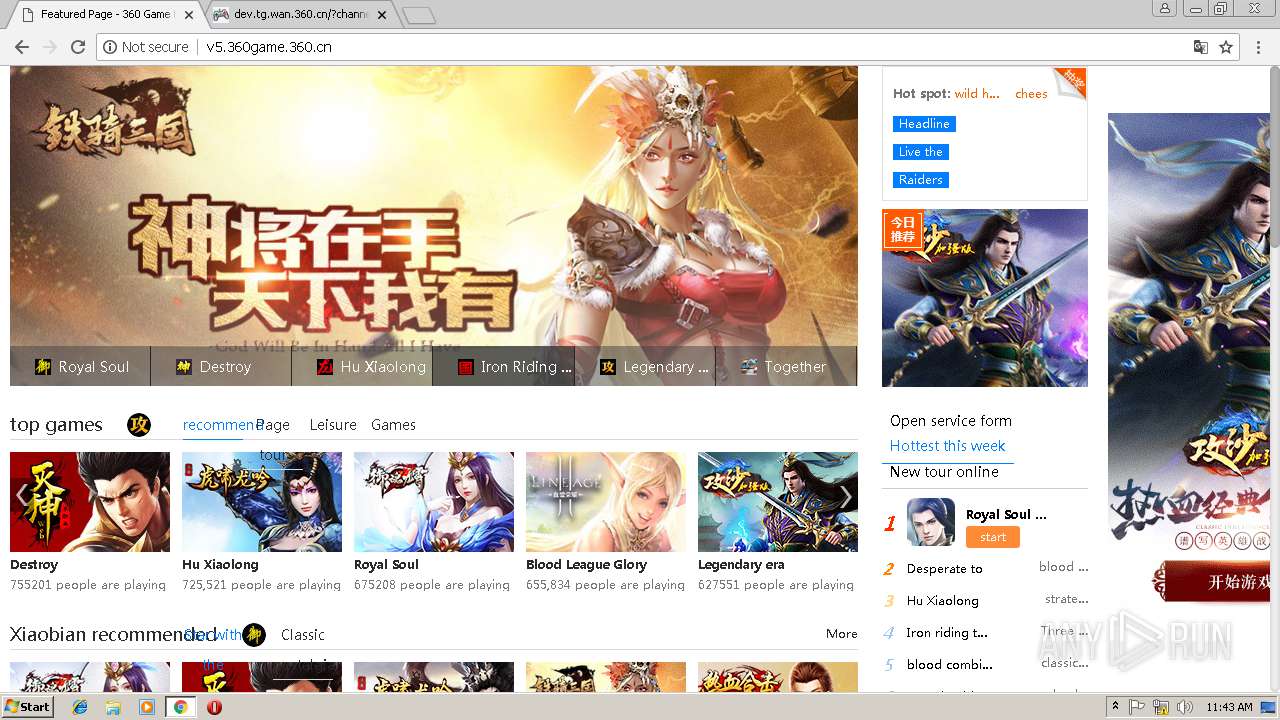Open the media player taskbar icon
The height and width of the screenshot is (720, 1280).
[147, 707]
